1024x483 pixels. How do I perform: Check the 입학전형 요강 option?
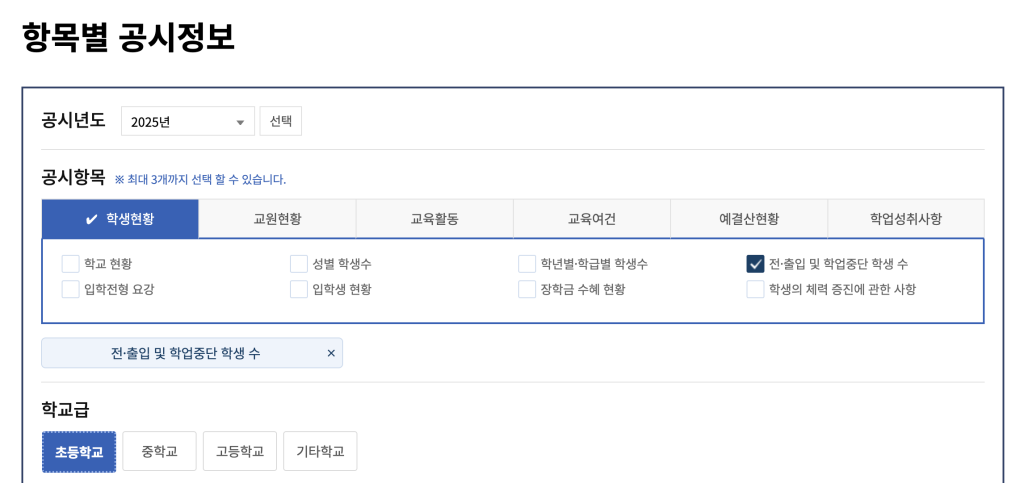[x=71, y=289]
